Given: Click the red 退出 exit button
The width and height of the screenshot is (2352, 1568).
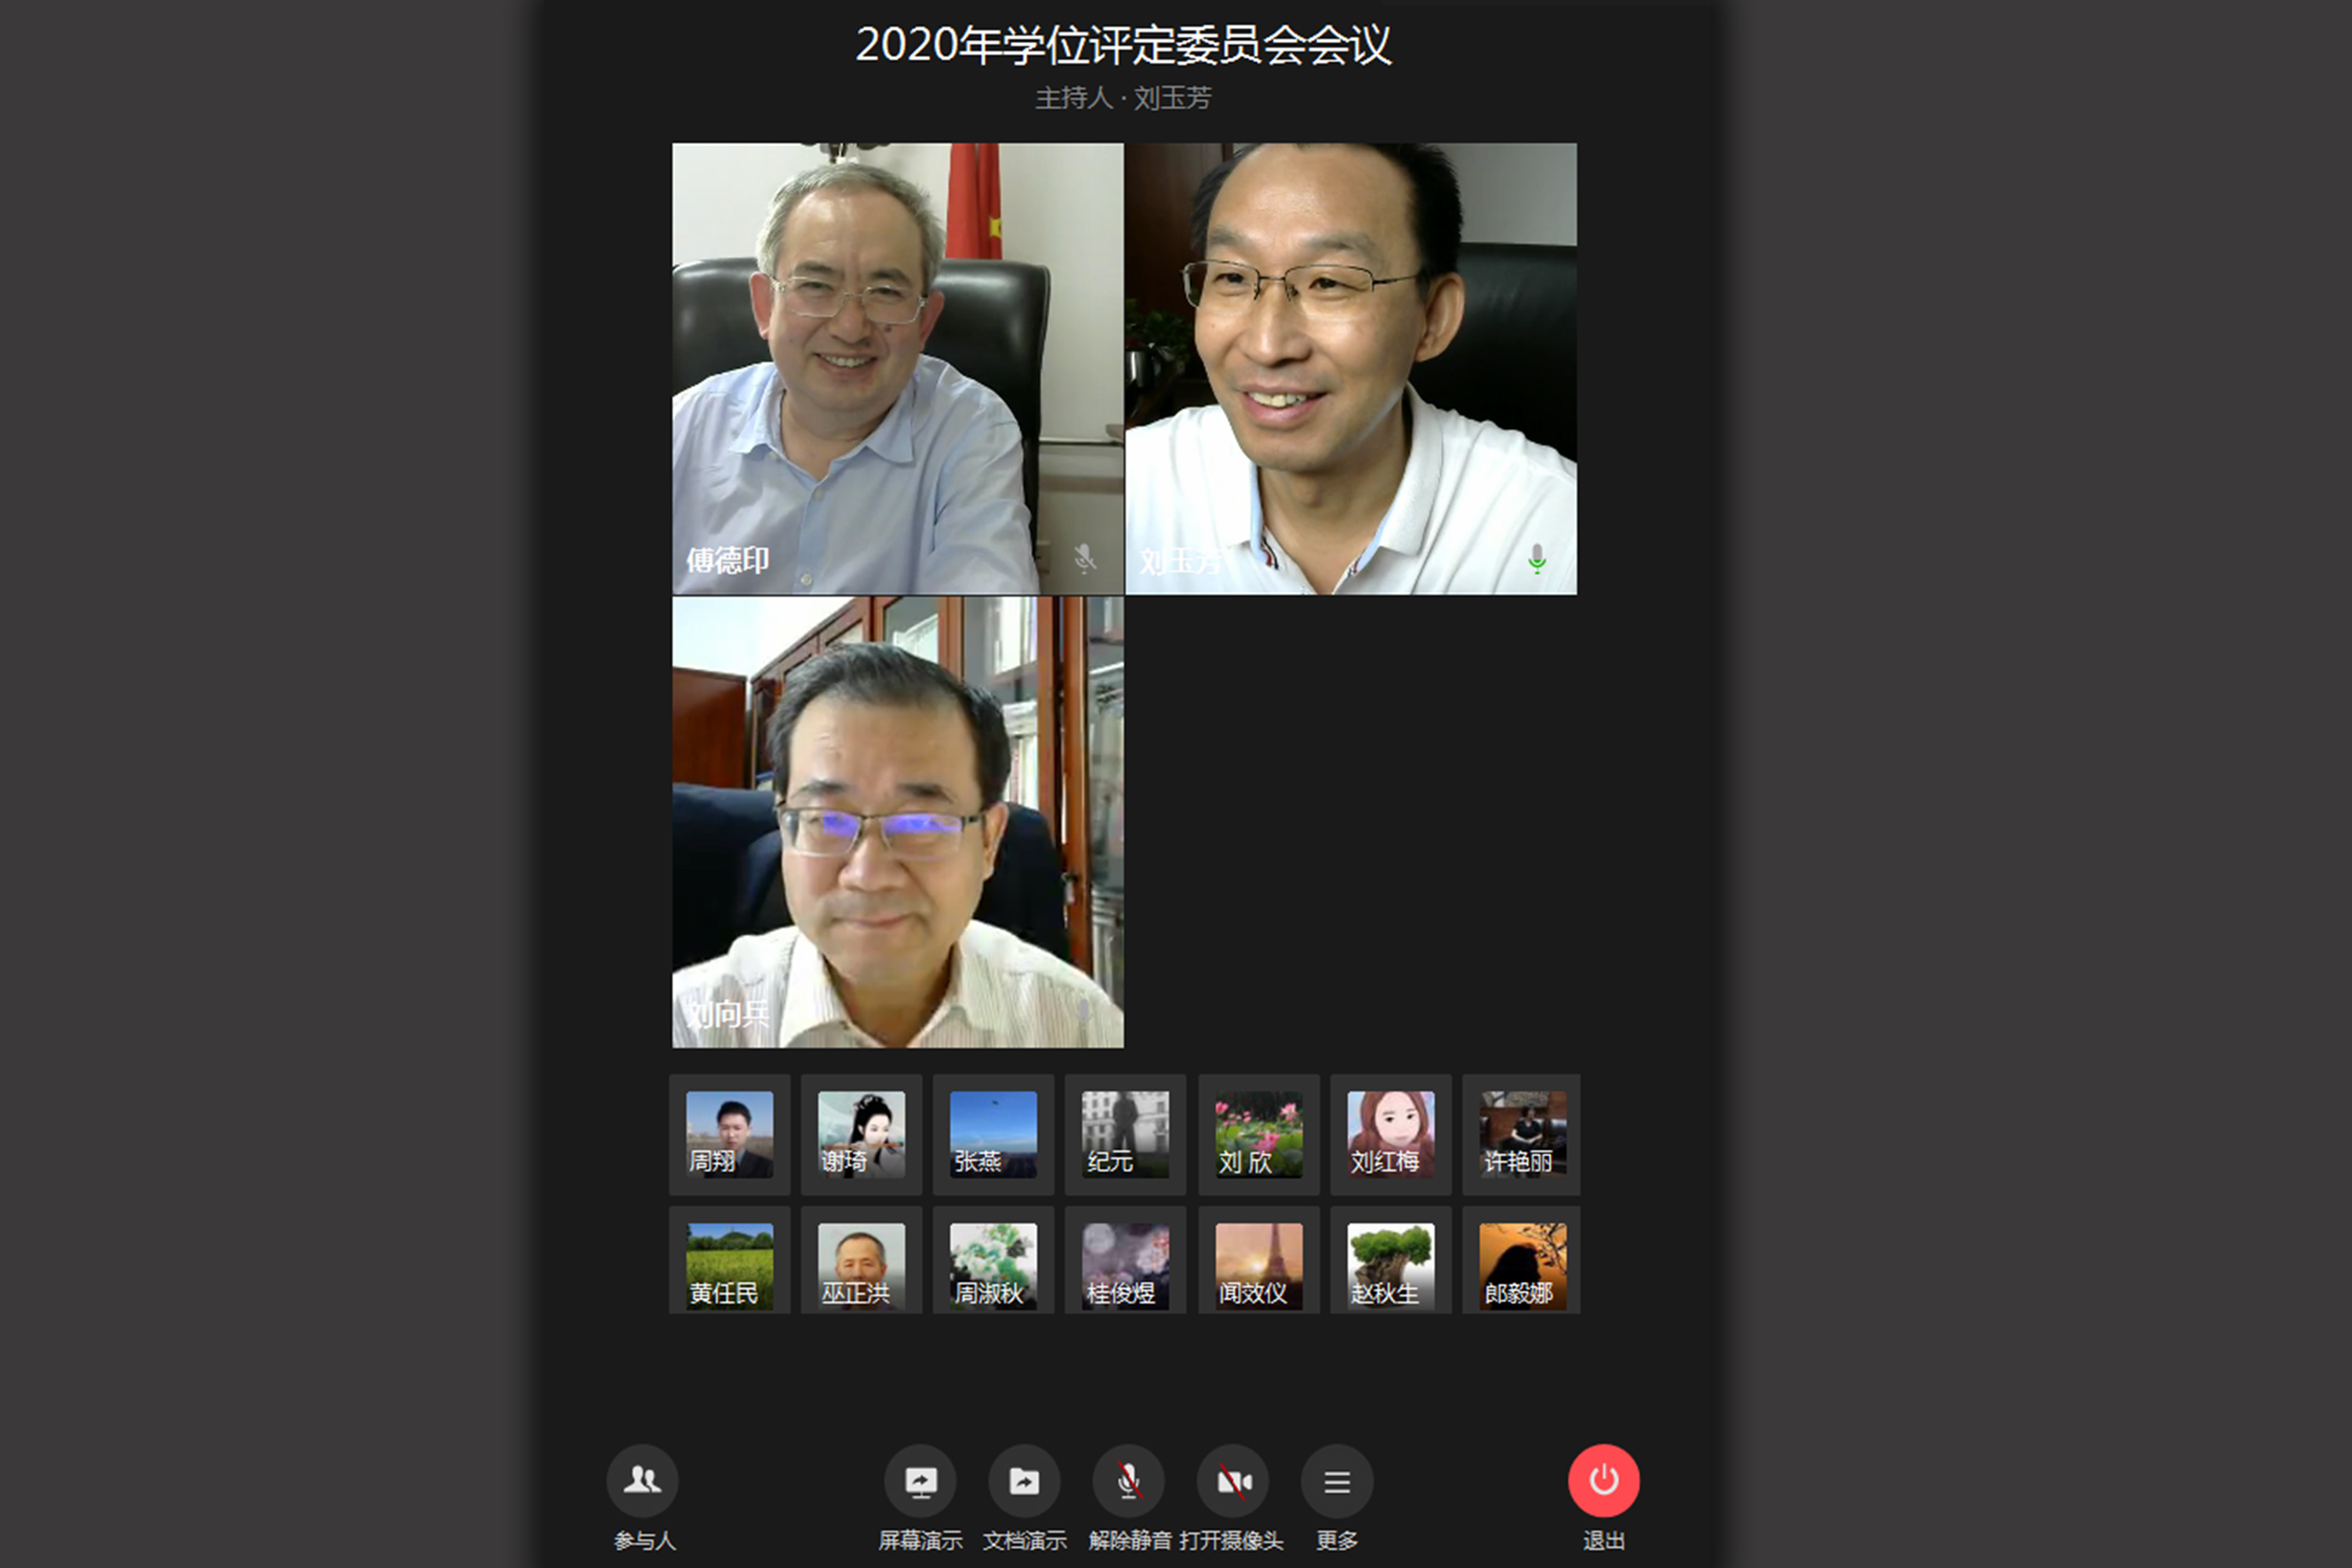Looking at the screenshot, I should coord(1603,1480).
